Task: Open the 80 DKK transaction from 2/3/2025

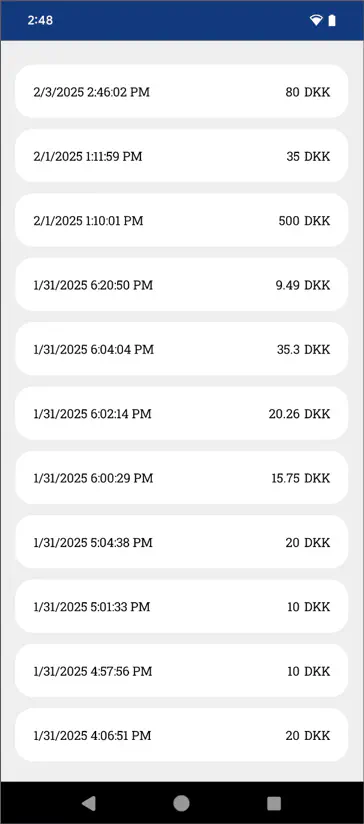Action: tap(182, 91)
